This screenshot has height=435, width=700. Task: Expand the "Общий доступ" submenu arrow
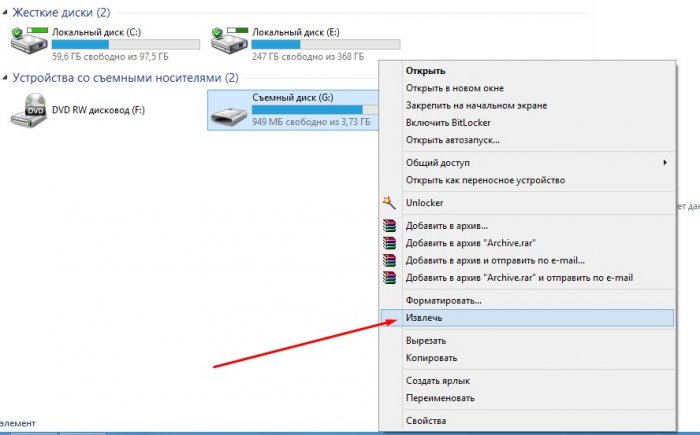pyautogui.click(x=666, y=163)
